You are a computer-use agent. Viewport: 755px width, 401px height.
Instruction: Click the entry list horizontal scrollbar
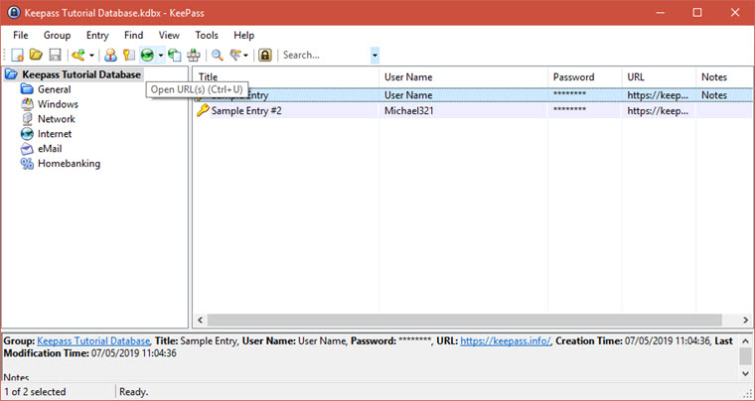point(465,320)
